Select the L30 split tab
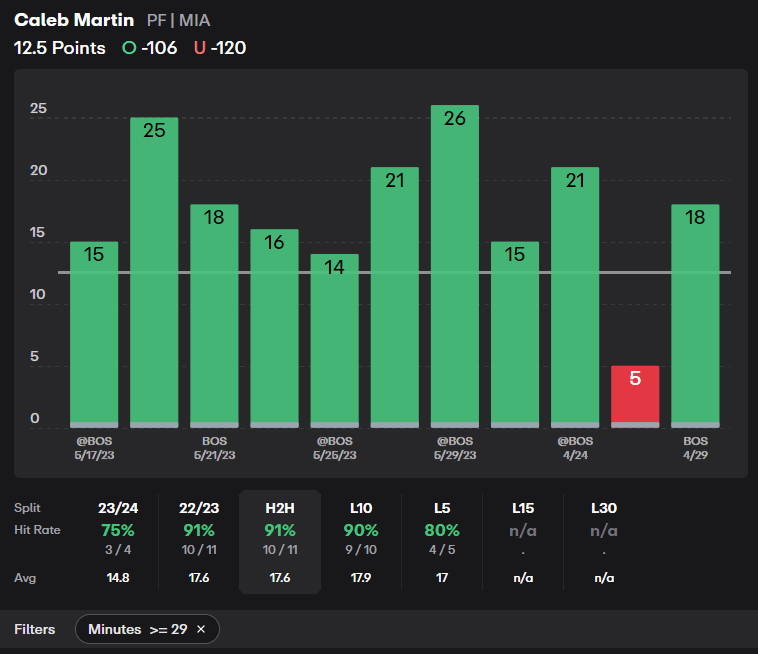 [604, 508]
